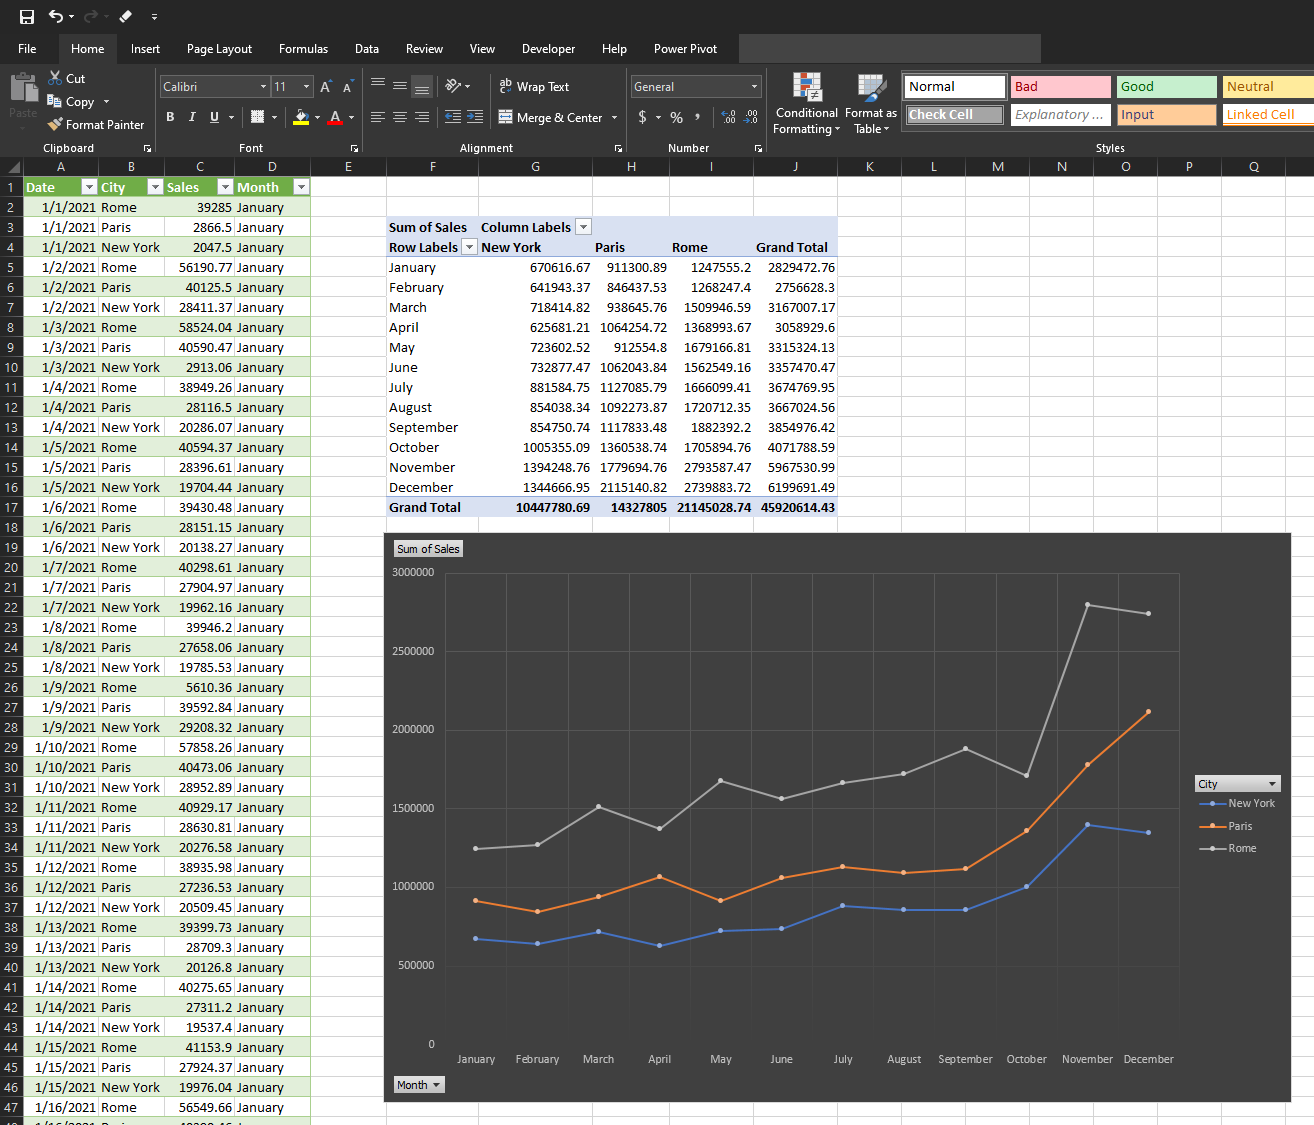Open the City column filter dropdown
The image size is (1314, 1125).
155,187
